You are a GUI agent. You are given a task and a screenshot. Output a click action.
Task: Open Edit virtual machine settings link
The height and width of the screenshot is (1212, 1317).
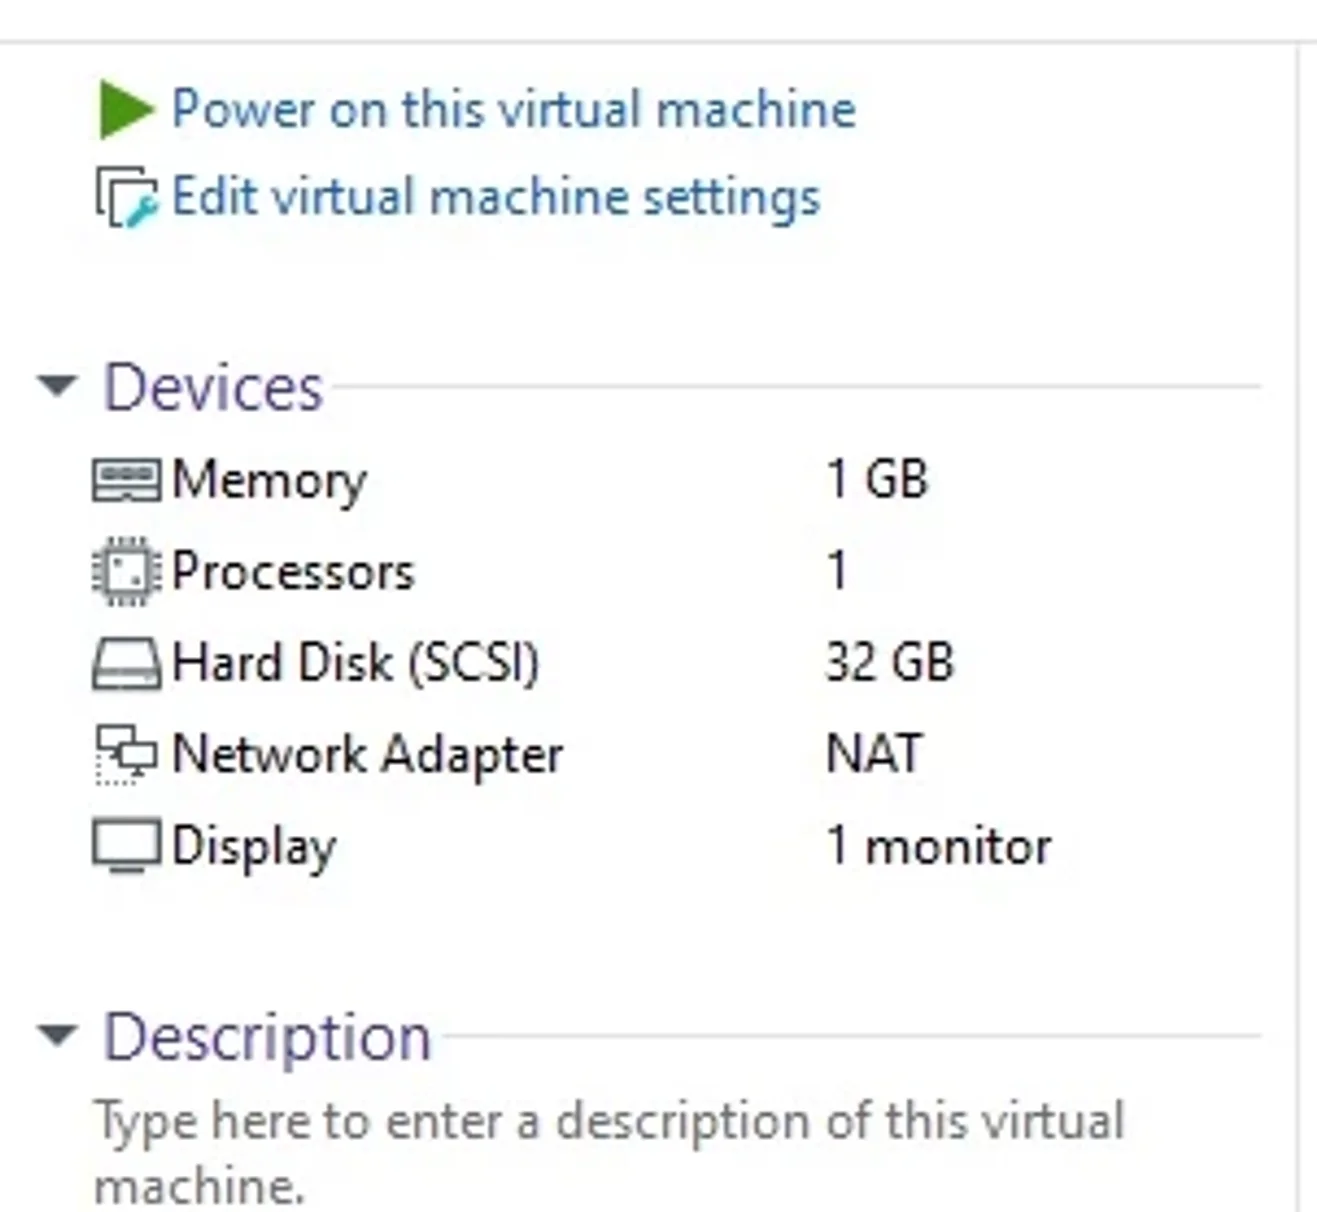click(496, 196)
